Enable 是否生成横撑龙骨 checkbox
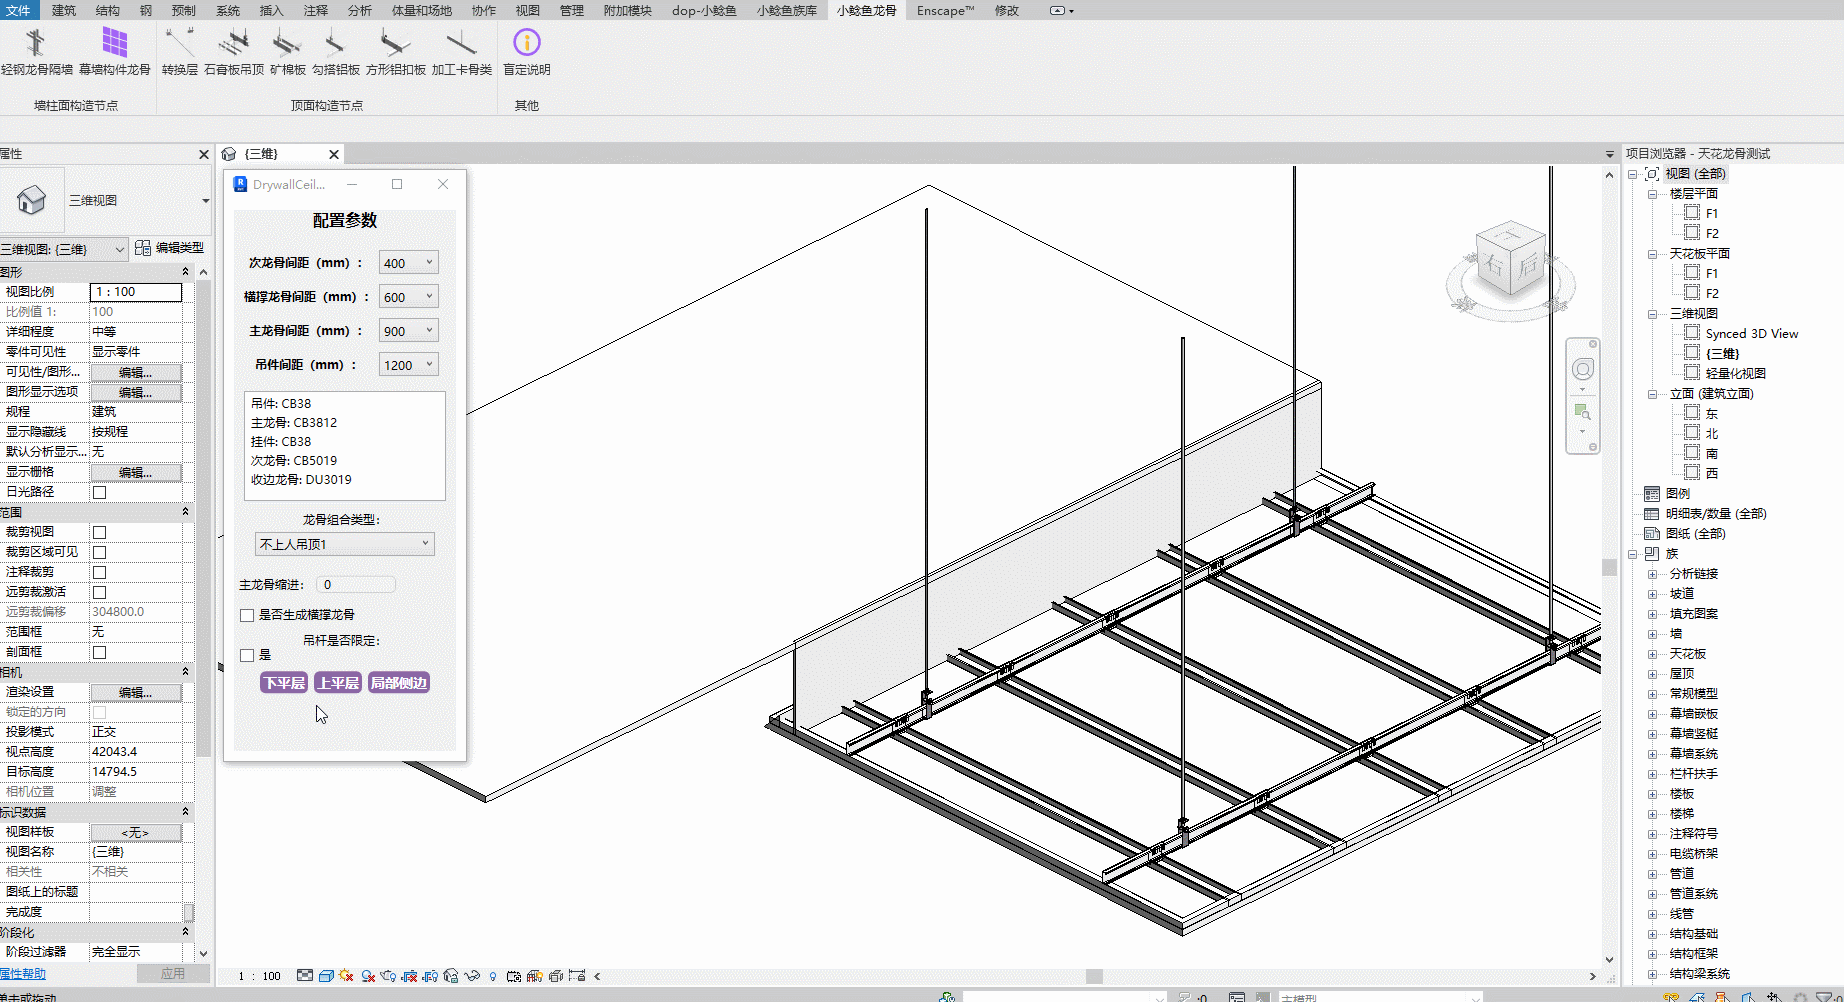 [x=247, y=615]
